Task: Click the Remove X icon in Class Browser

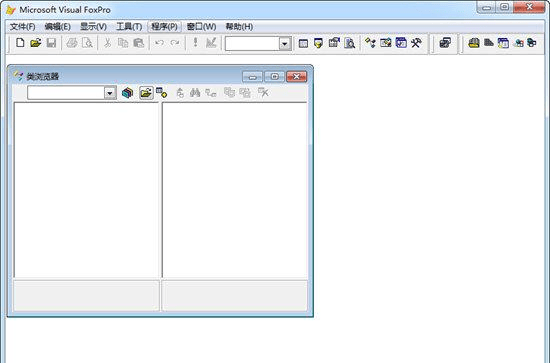Action: point(263,93)
